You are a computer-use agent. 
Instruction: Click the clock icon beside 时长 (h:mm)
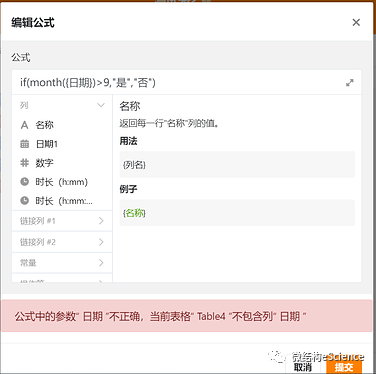(25, 182)
